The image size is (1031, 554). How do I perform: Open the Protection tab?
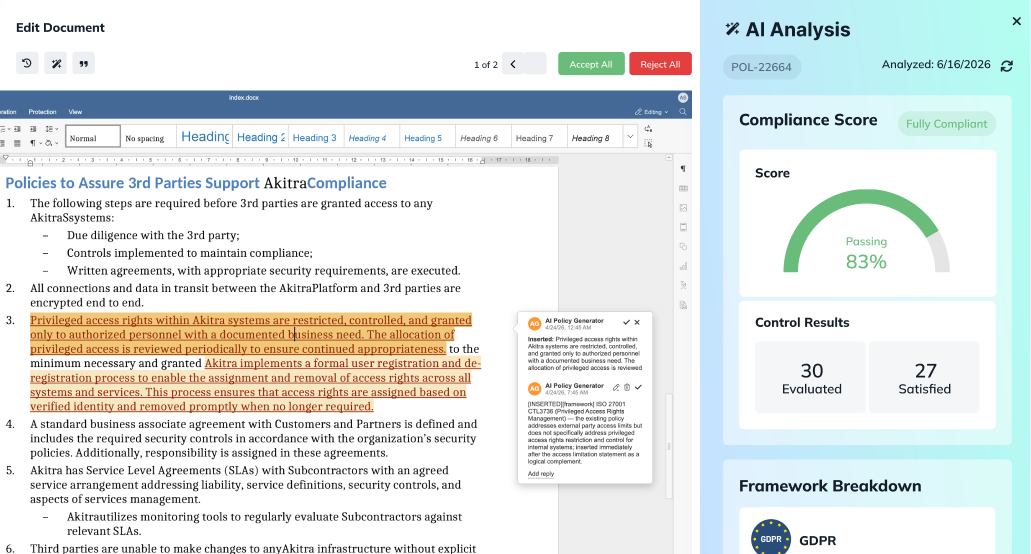pos(42,112)
